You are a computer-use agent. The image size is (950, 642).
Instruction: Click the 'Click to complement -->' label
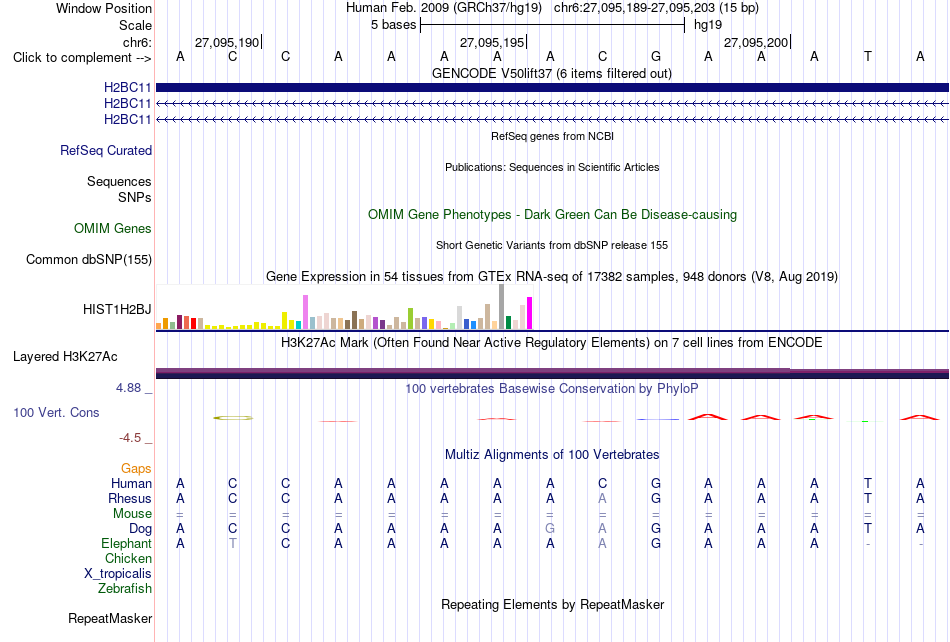[82, 58]
